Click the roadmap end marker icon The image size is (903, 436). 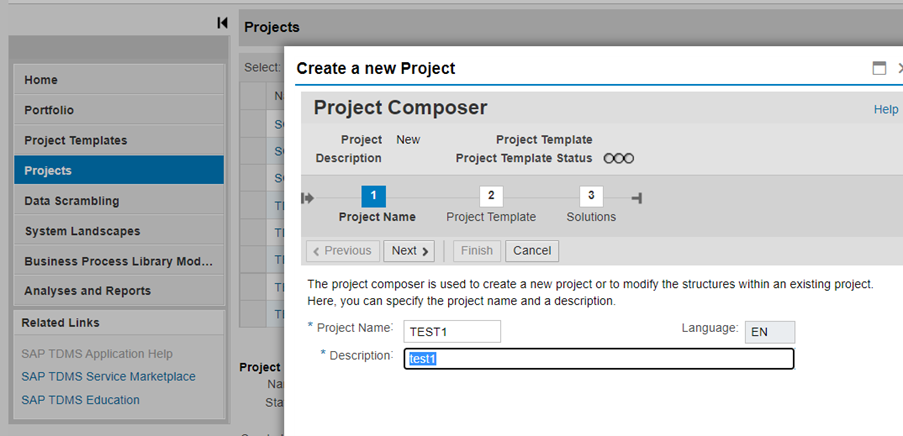(636, 198)
